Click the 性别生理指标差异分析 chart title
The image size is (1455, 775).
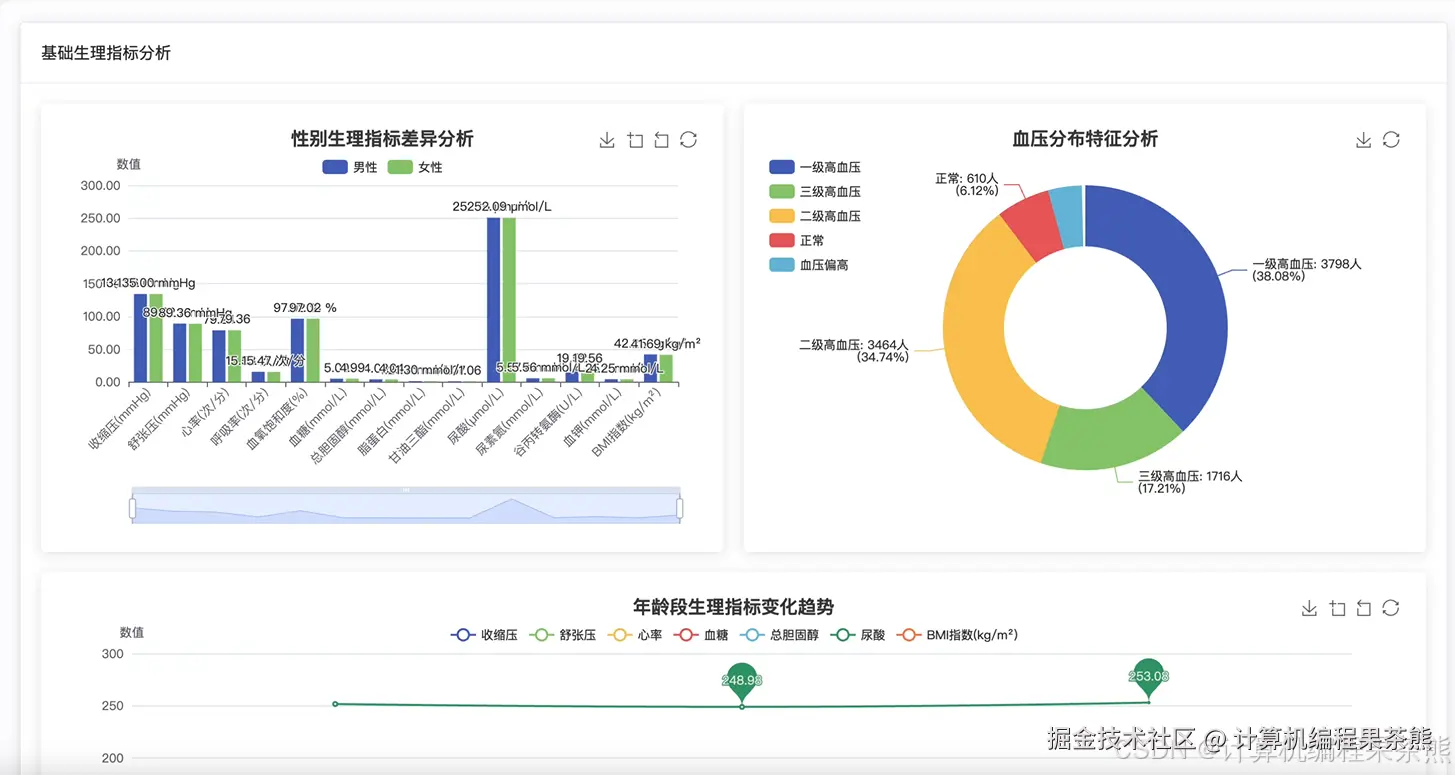[x=382, y=138]
